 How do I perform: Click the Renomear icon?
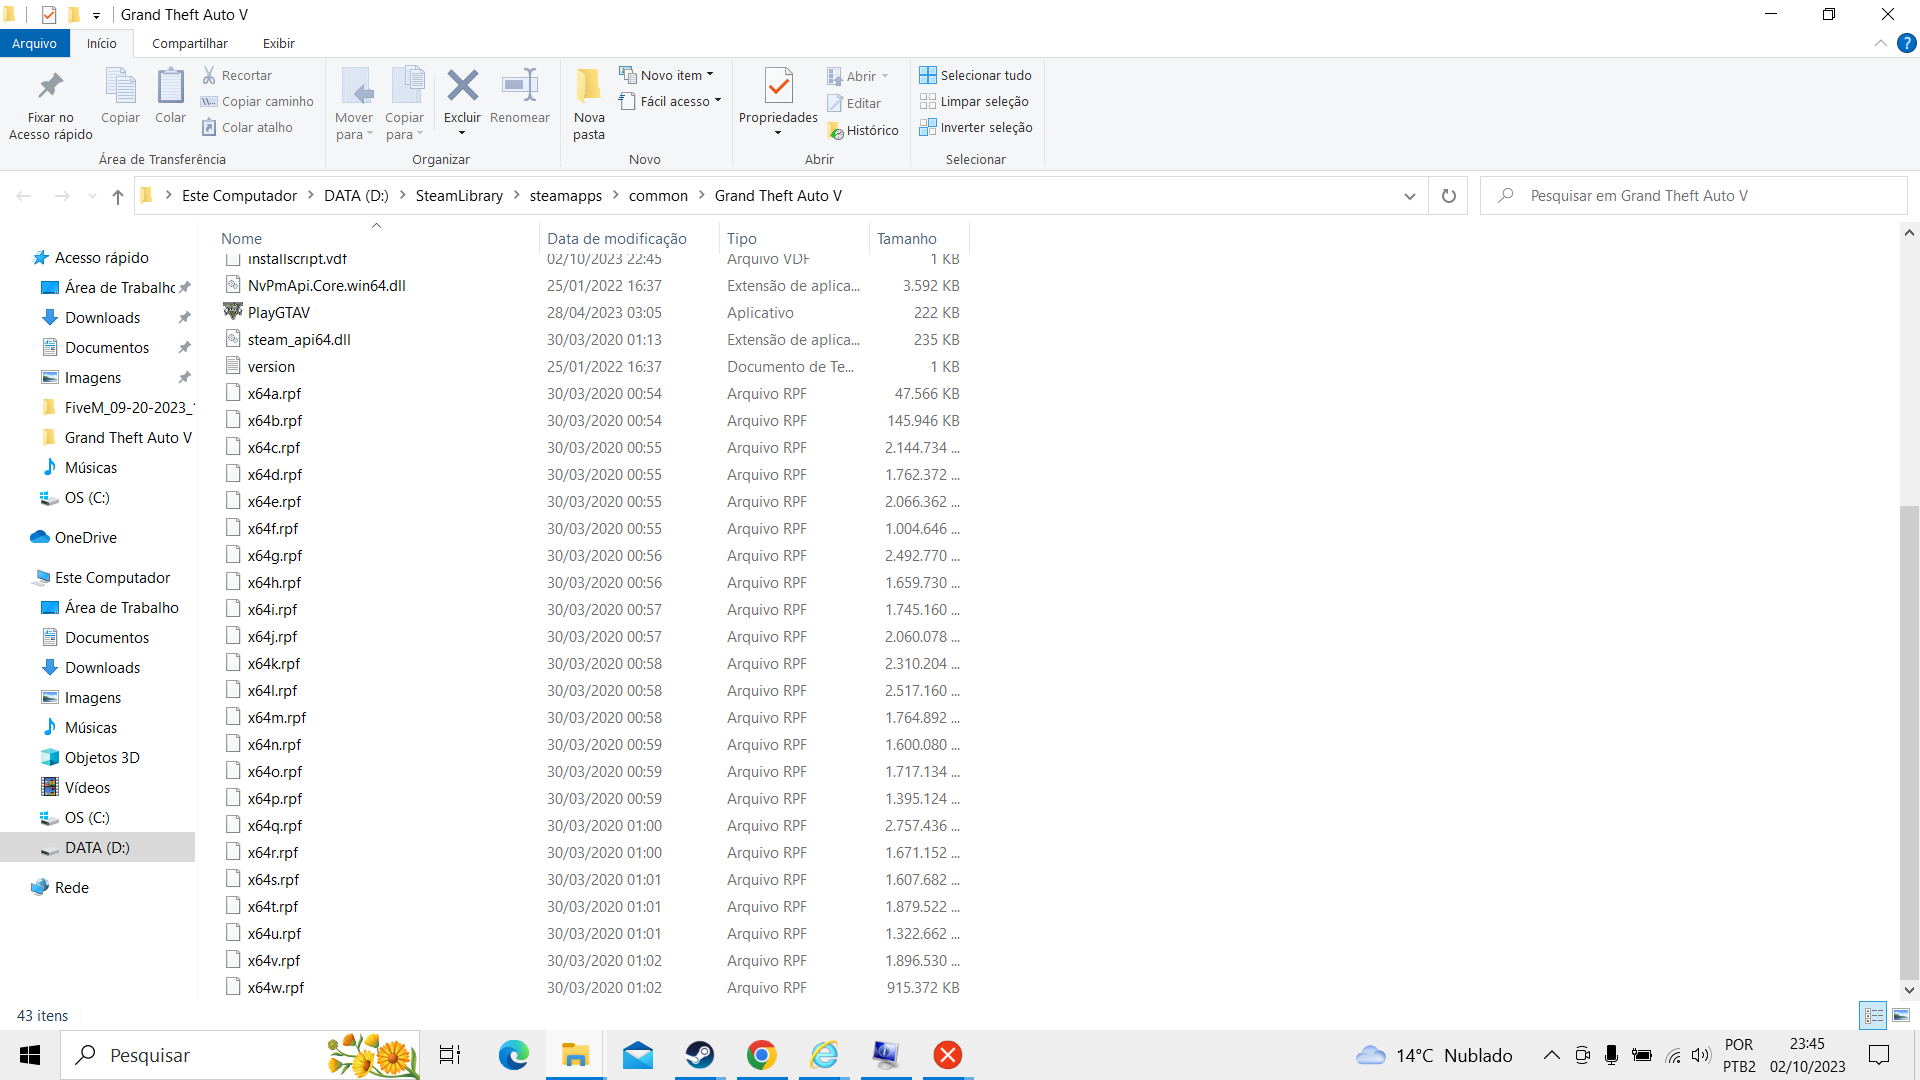point(520,86)
